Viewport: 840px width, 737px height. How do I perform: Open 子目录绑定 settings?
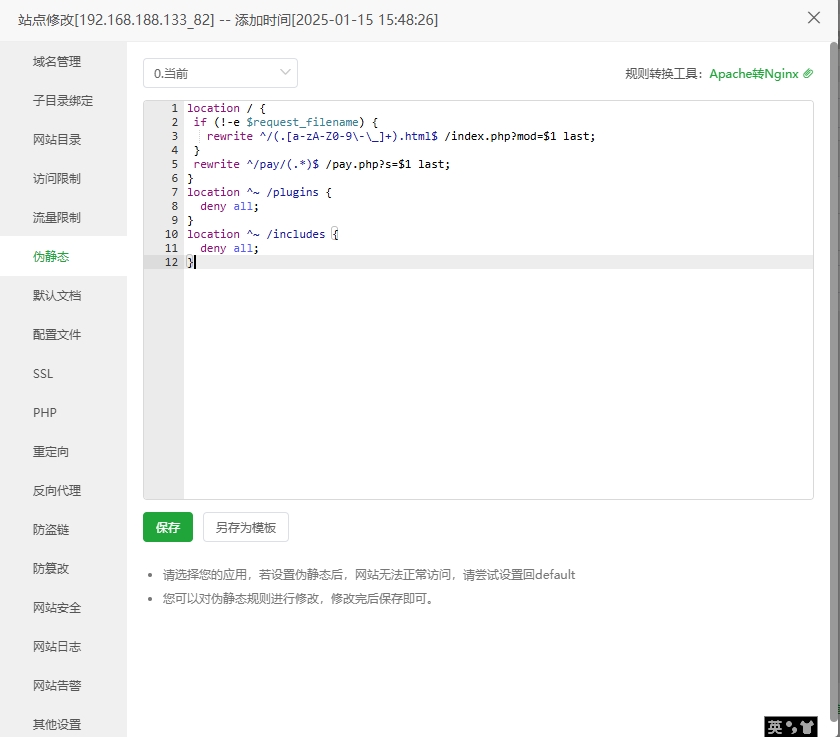tap(58, 100)
